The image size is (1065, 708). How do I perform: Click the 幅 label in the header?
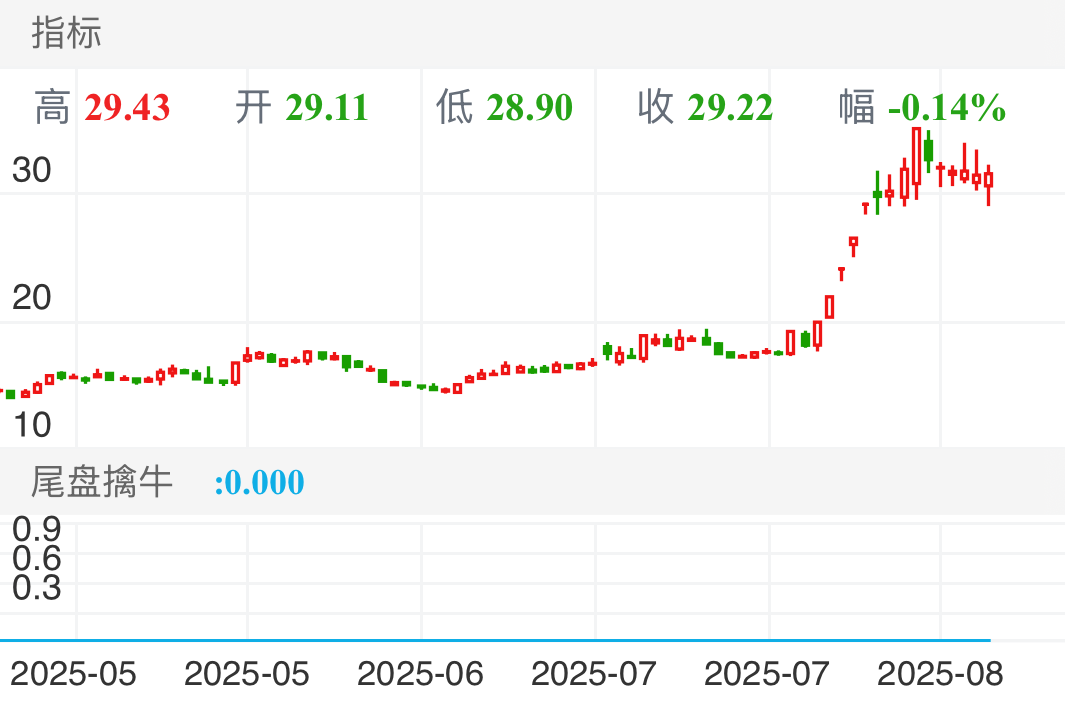pyautogui.click(x=856, y=108)
